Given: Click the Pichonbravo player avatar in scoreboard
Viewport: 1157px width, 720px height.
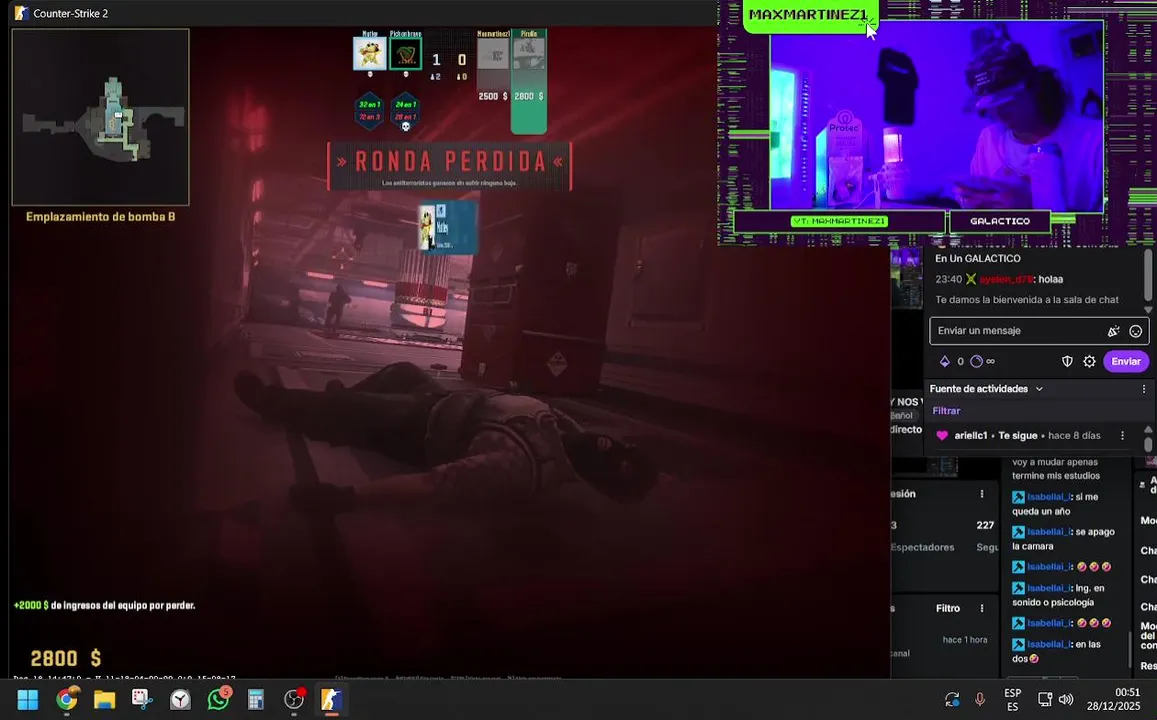Looking at the screenshot, I should tap(405, 54).
